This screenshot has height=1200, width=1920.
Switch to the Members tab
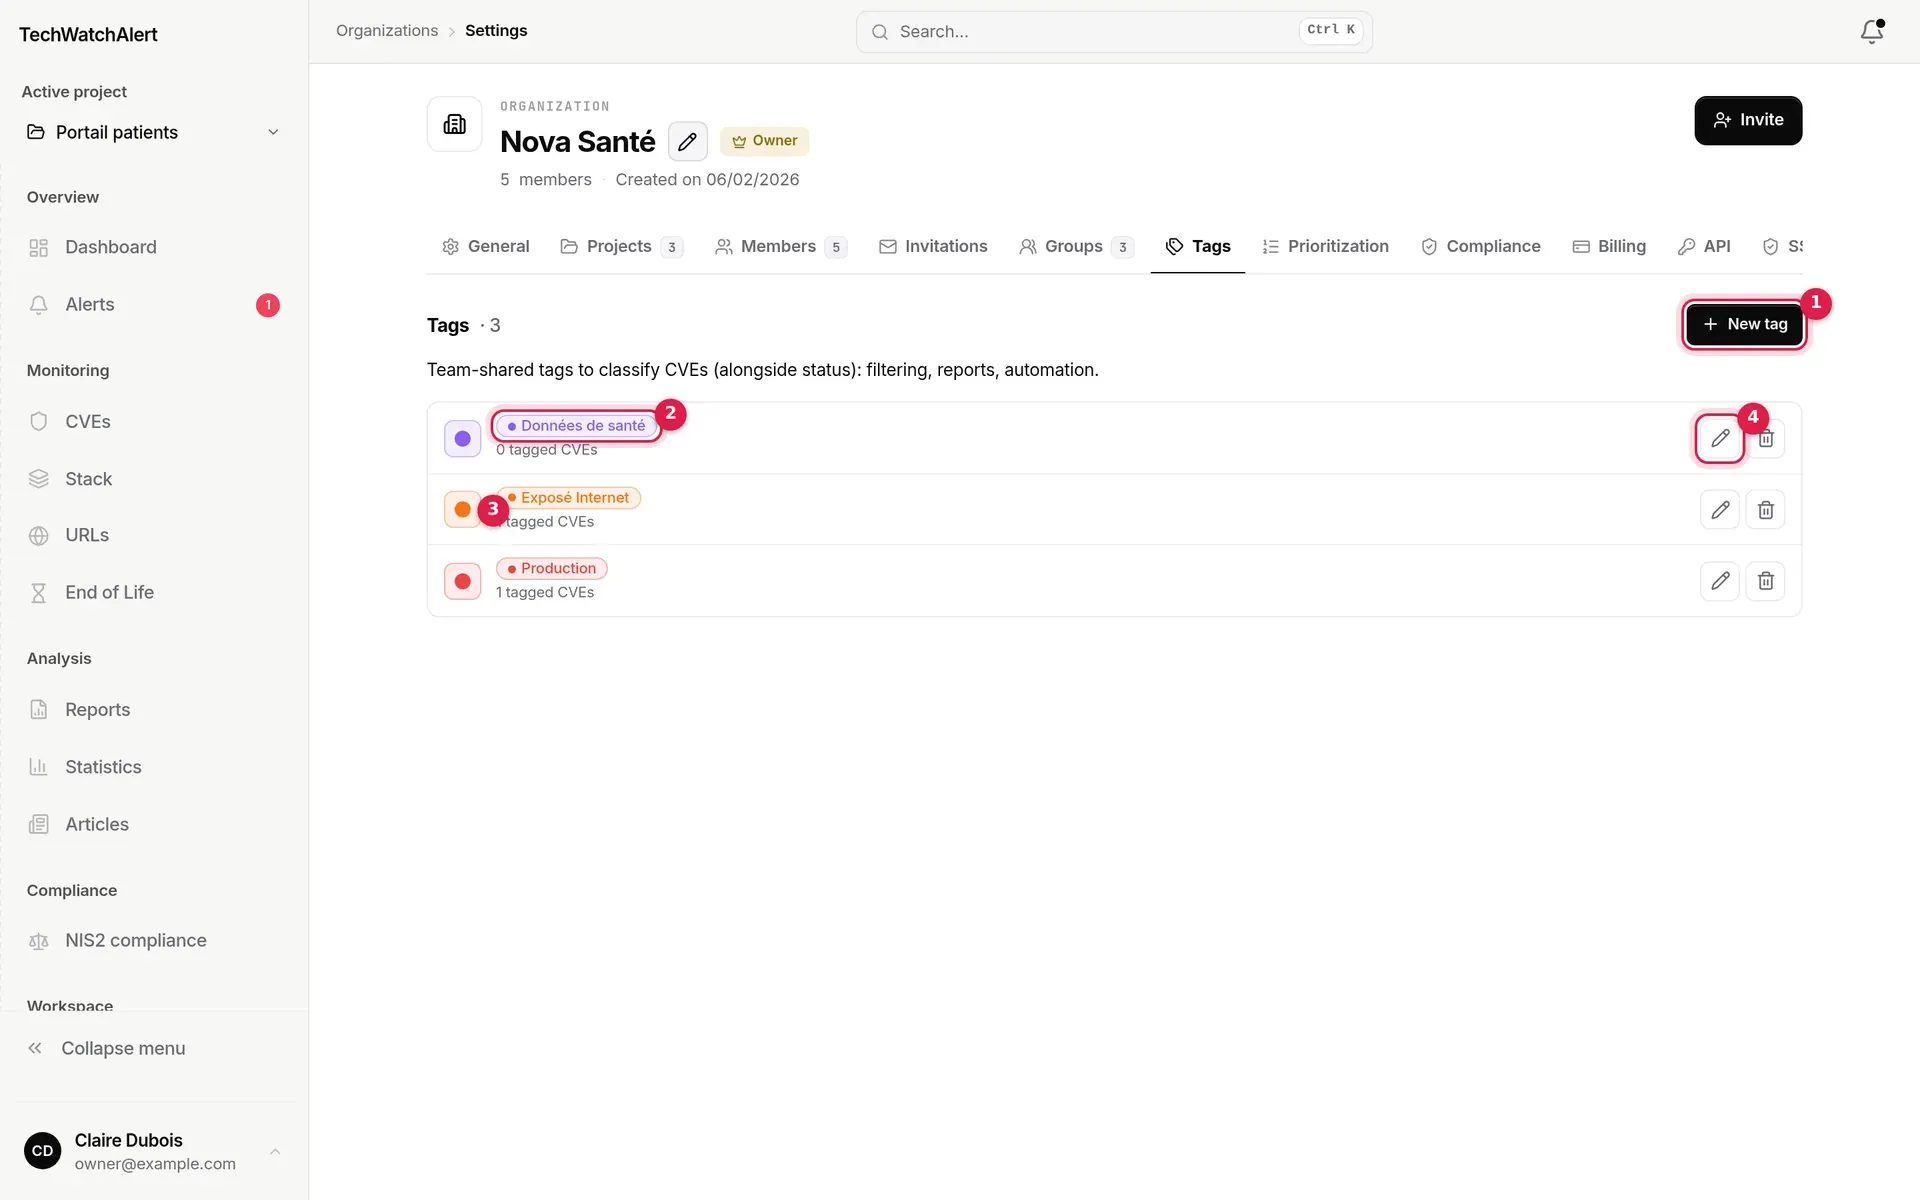point(781,247)
